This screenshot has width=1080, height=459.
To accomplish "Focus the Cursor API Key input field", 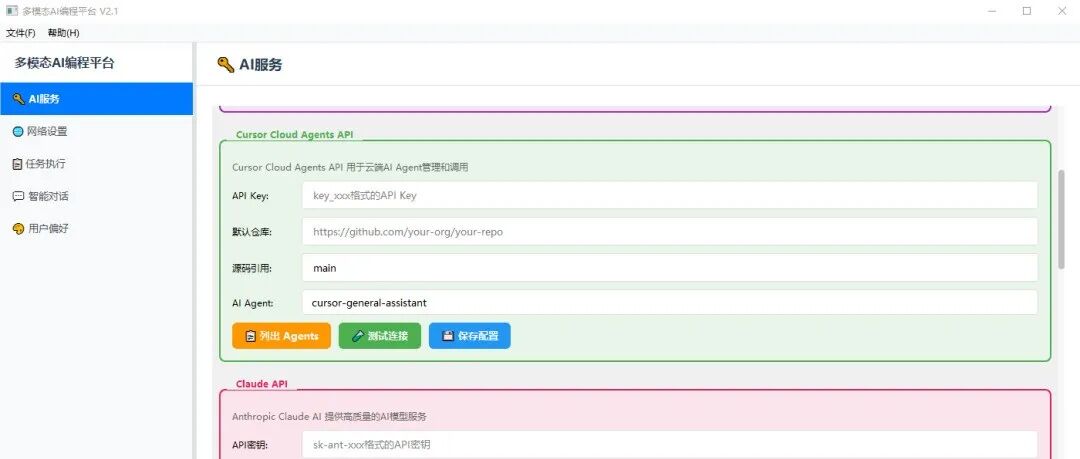I will (x=669, y=195).
